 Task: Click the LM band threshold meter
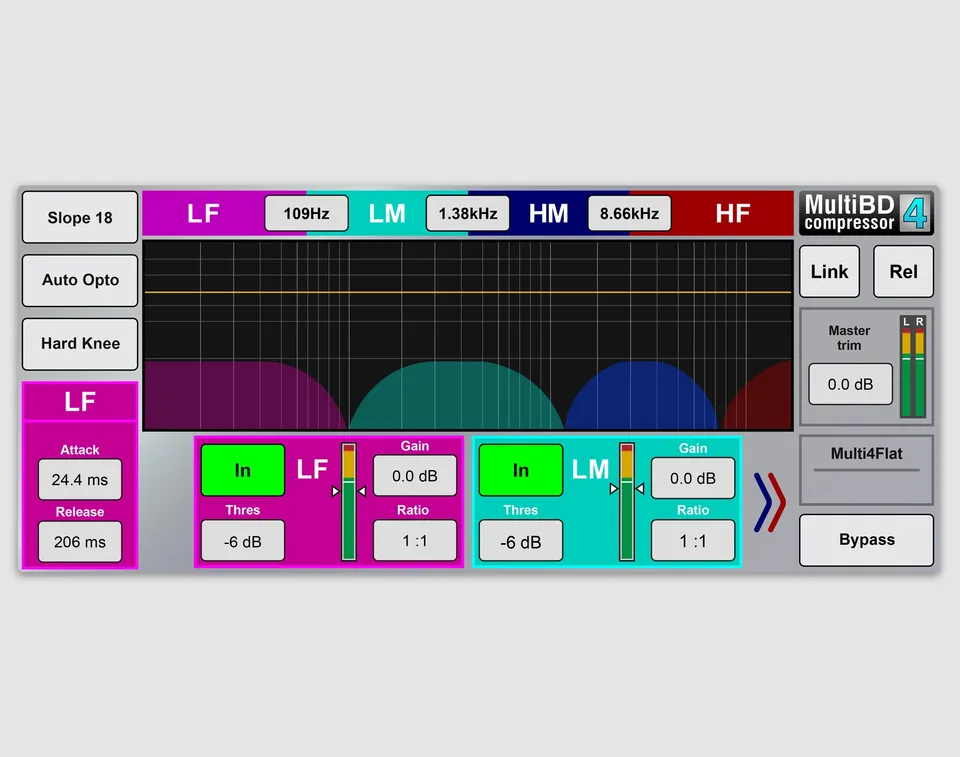[x=626, y=502]
